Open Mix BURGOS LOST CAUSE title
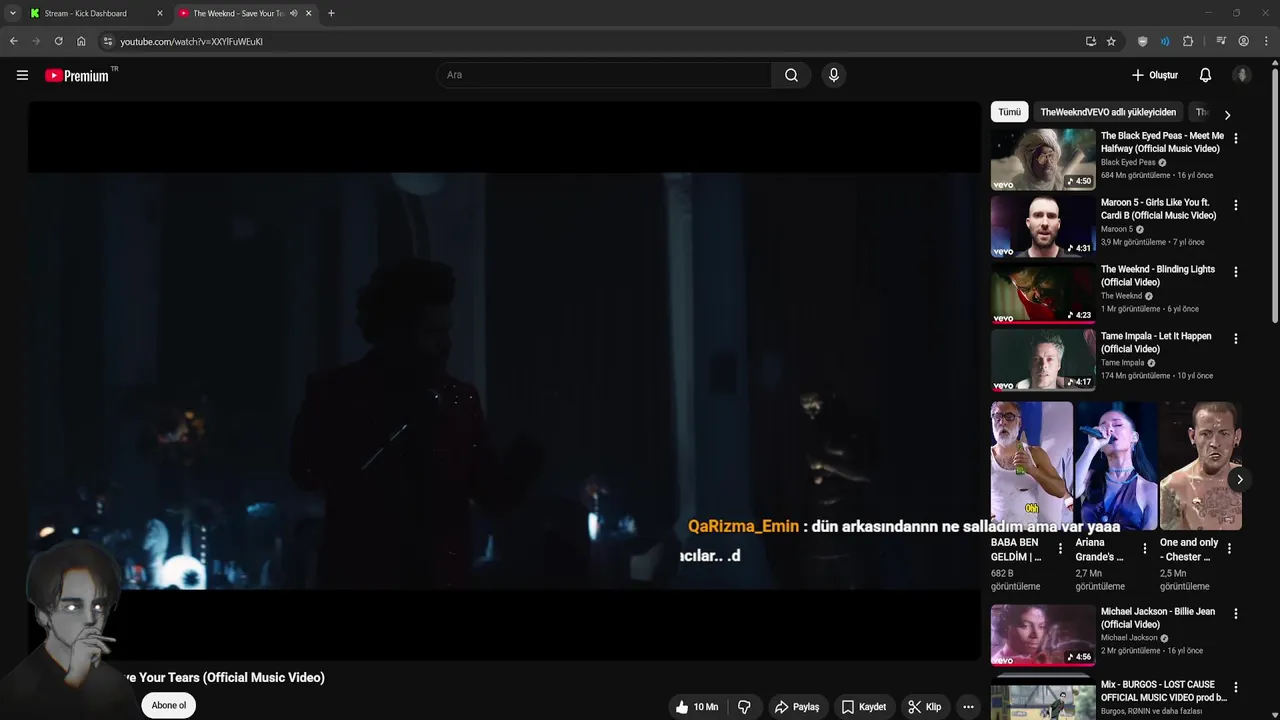 pos(1164,691)
